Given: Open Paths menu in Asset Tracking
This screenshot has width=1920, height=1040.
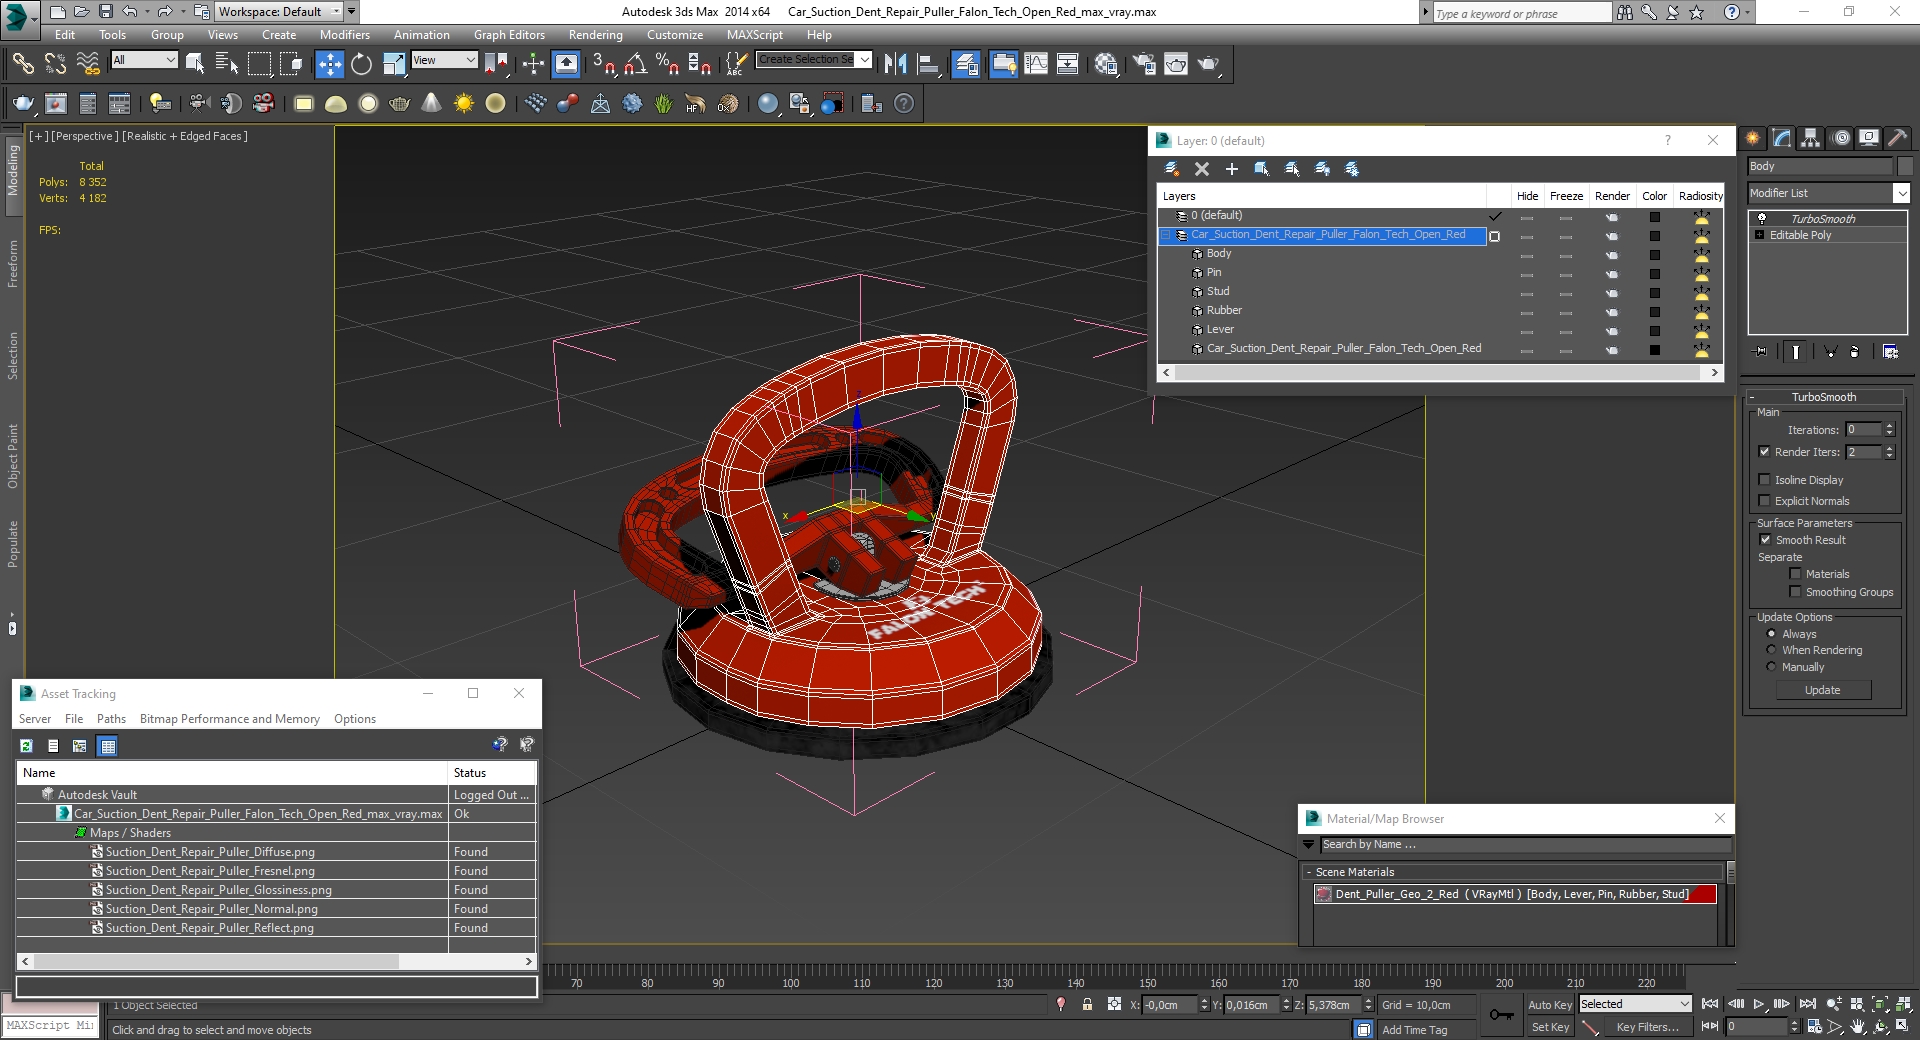Looking at the screenshot, I should point(111,719).
